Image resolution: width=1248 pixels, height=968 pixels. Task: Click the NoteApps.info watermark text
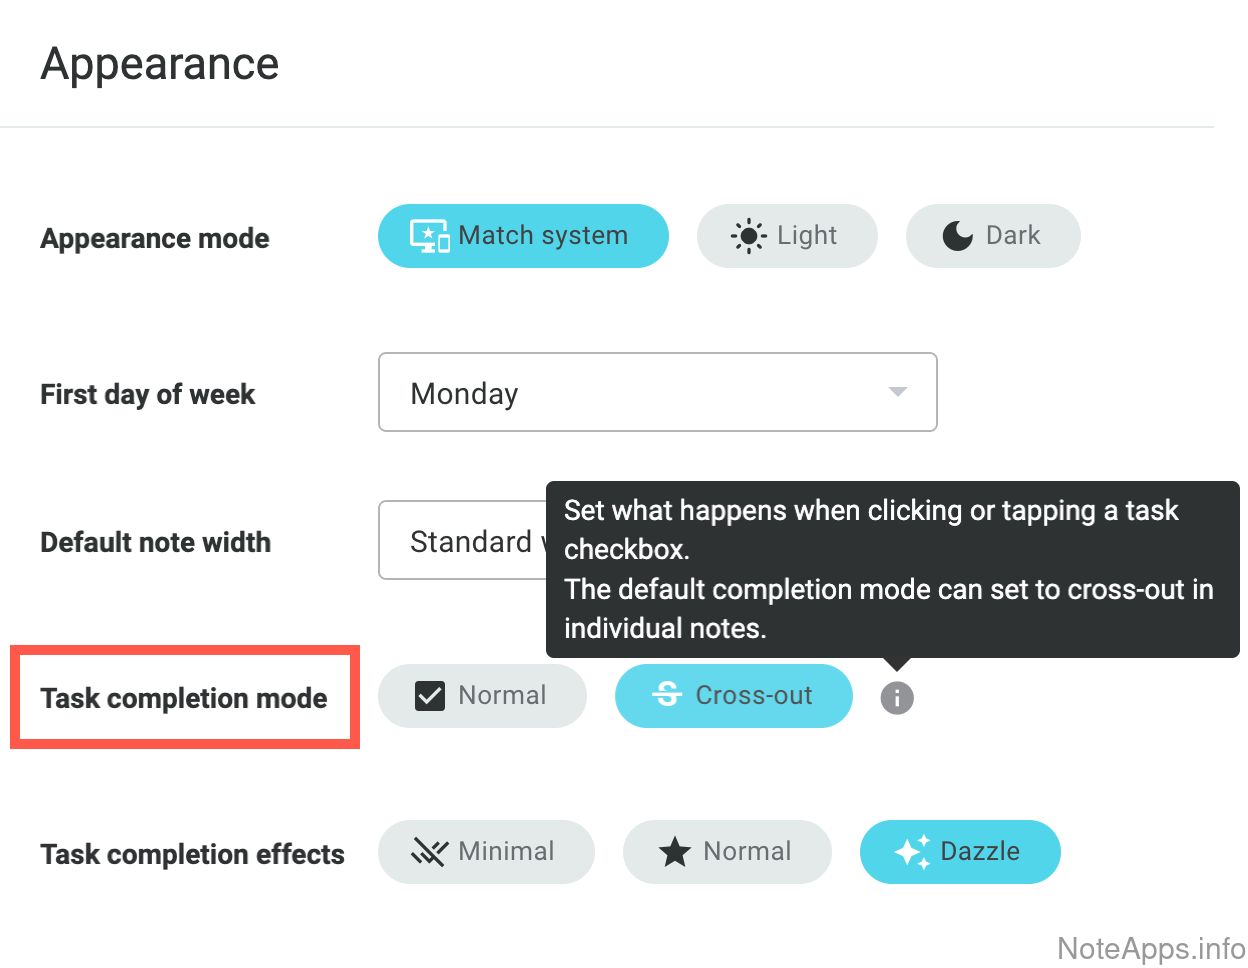pos(1150,948)
